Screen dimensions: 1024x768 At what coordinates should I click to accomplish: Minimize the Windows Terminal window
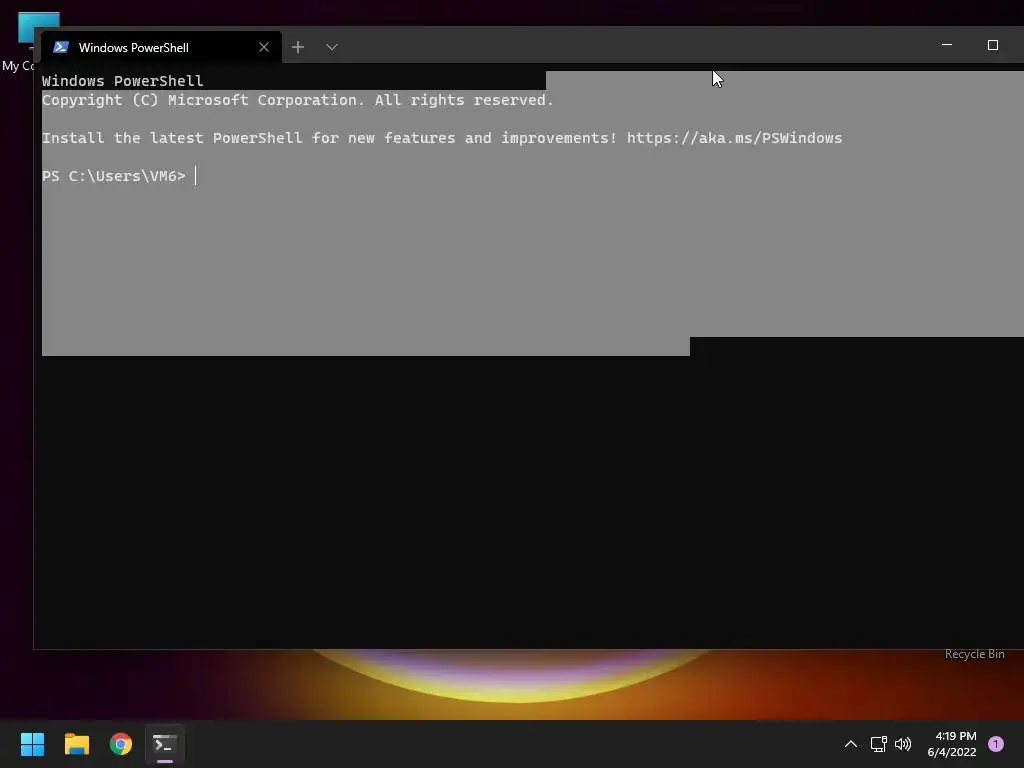[x=947, y=45]
